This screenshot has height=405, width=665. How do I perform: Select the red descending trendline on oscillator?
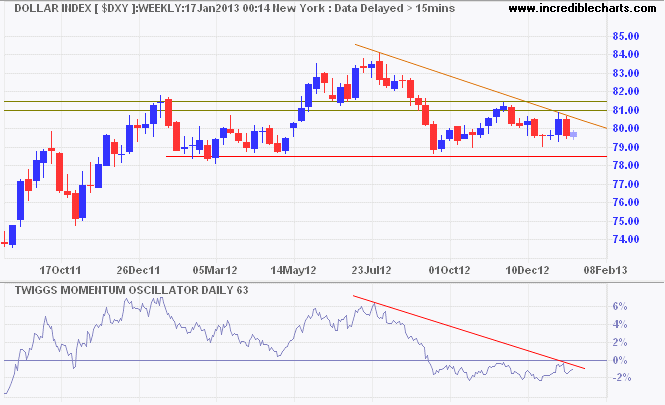[469, 332]
